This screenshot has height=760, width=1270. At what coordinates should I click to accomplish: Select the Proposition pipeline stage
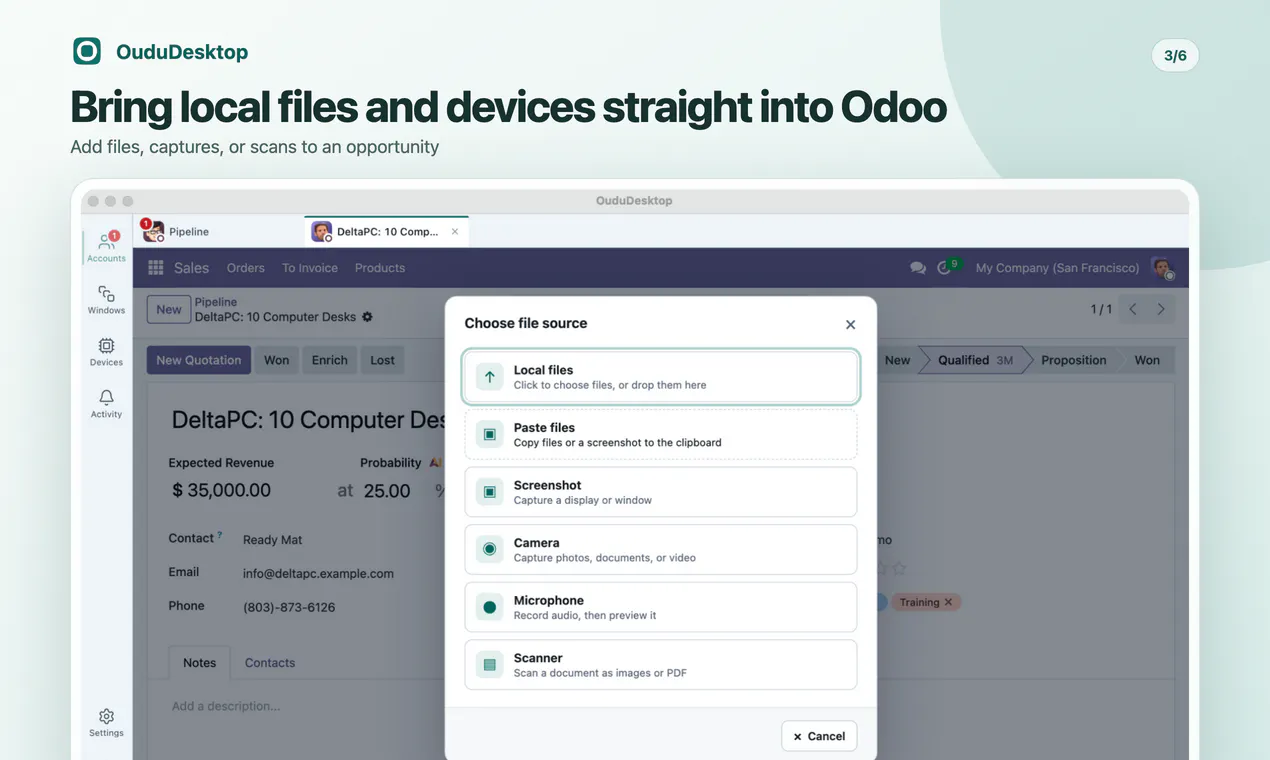[1073, 360]
